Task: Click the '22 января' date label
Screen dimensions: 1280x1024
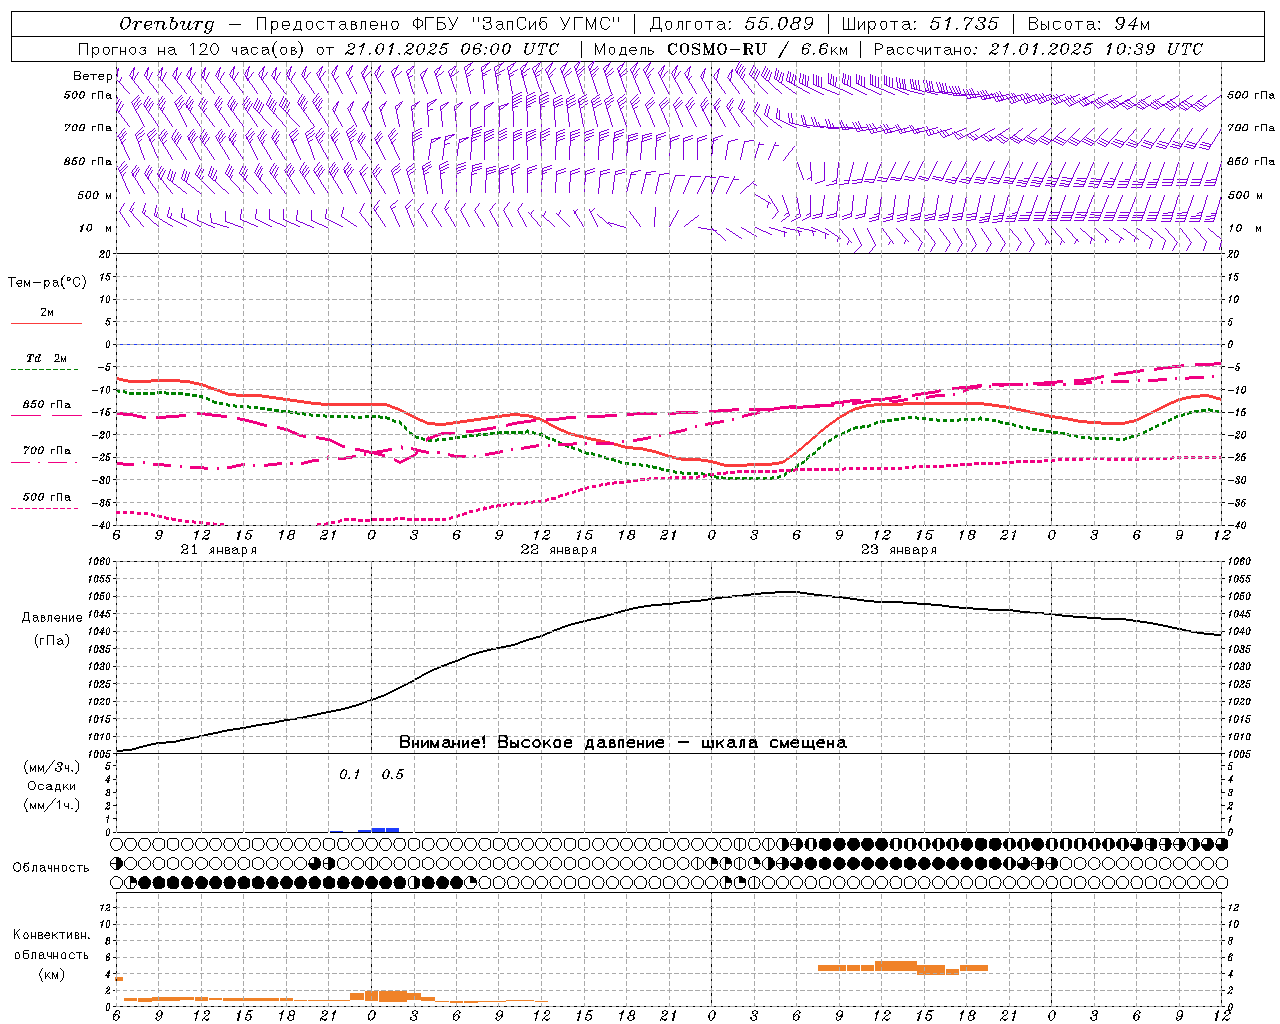Action: [x=558, y=550]
